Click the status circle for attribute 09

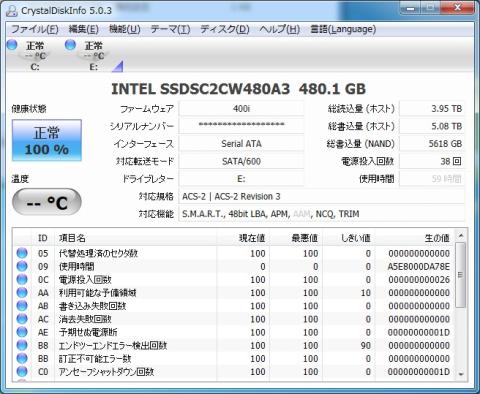coord(22,266)
